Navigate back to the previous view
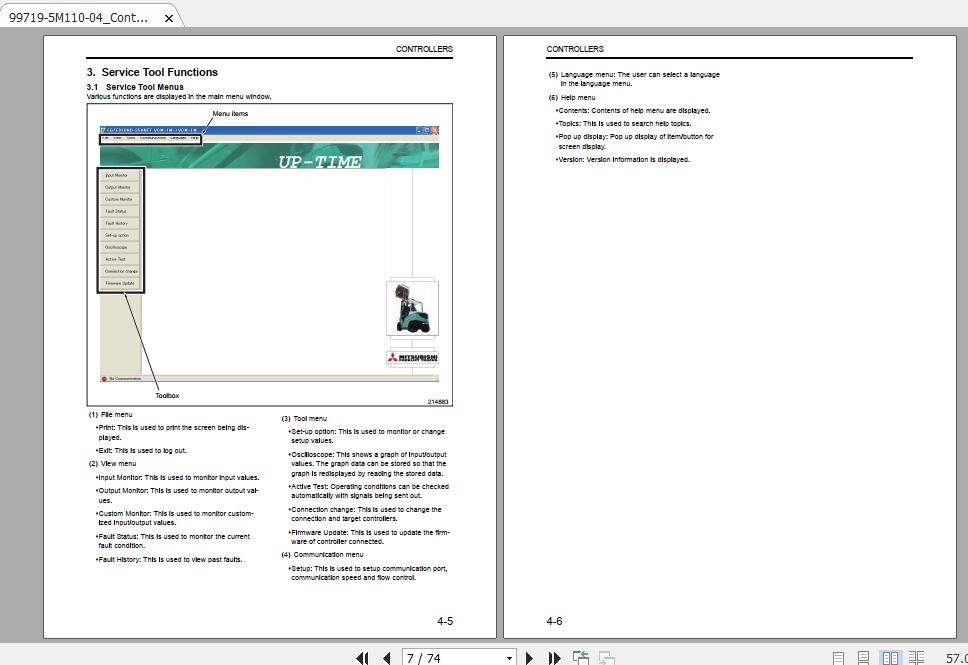Viewport: 968px width, 665px height. click(x=580, y=657)
